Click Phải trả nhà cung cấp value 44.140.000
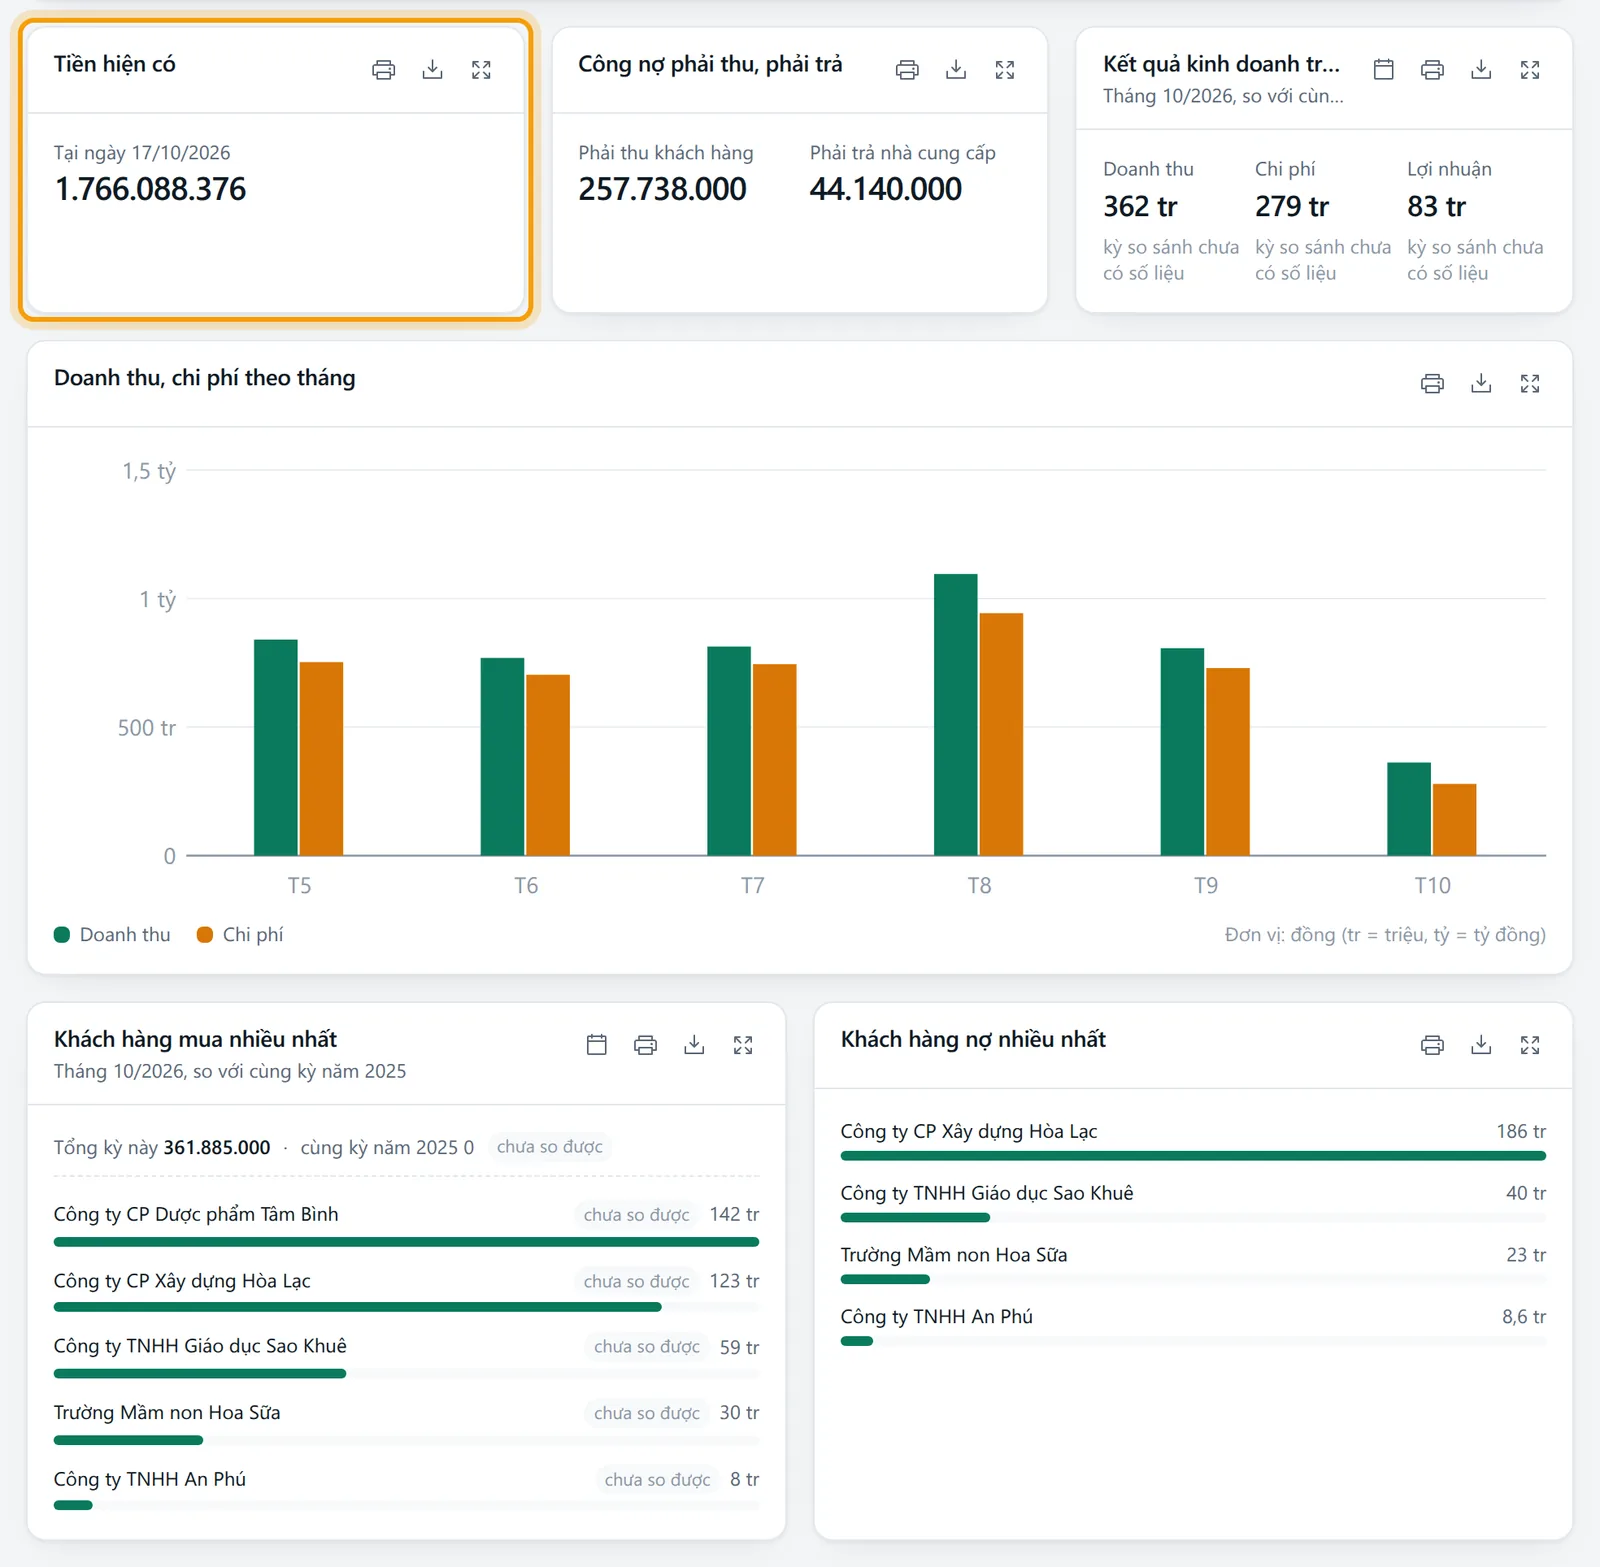 pyautogui.click(x=886, y=189)
